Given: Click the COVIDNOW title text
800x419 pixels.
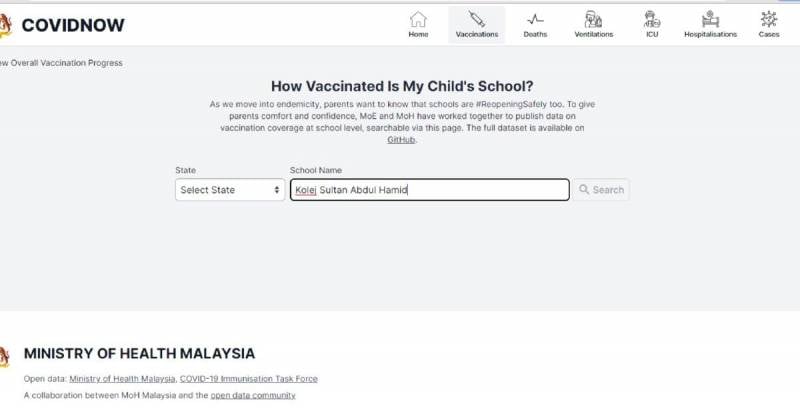Looking at the screenshot, I should point(73,25).
